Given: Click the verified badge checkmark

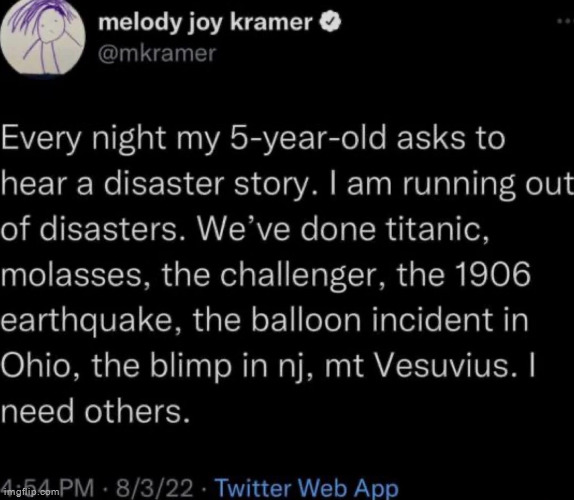Looking at the screenshot, I should click(331, 22).
